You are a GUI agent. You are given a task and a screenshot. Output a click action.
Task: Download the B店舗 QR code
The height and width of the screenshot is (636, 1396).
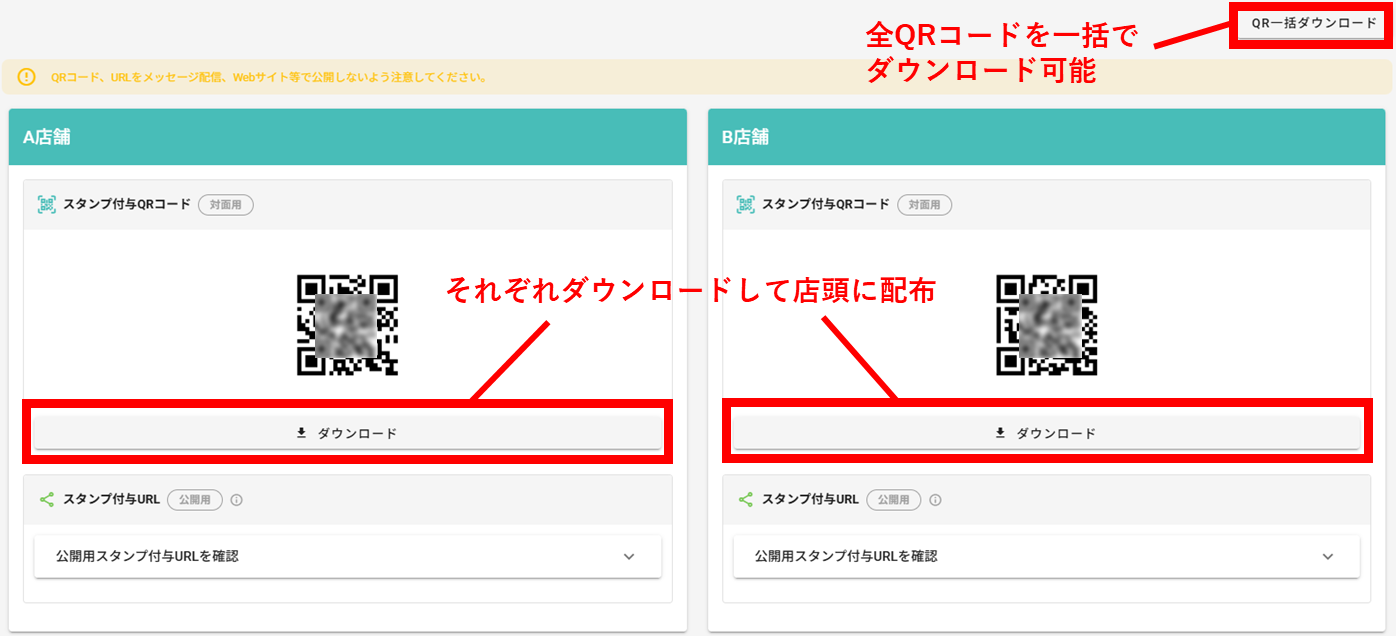tap(1047, 433)
